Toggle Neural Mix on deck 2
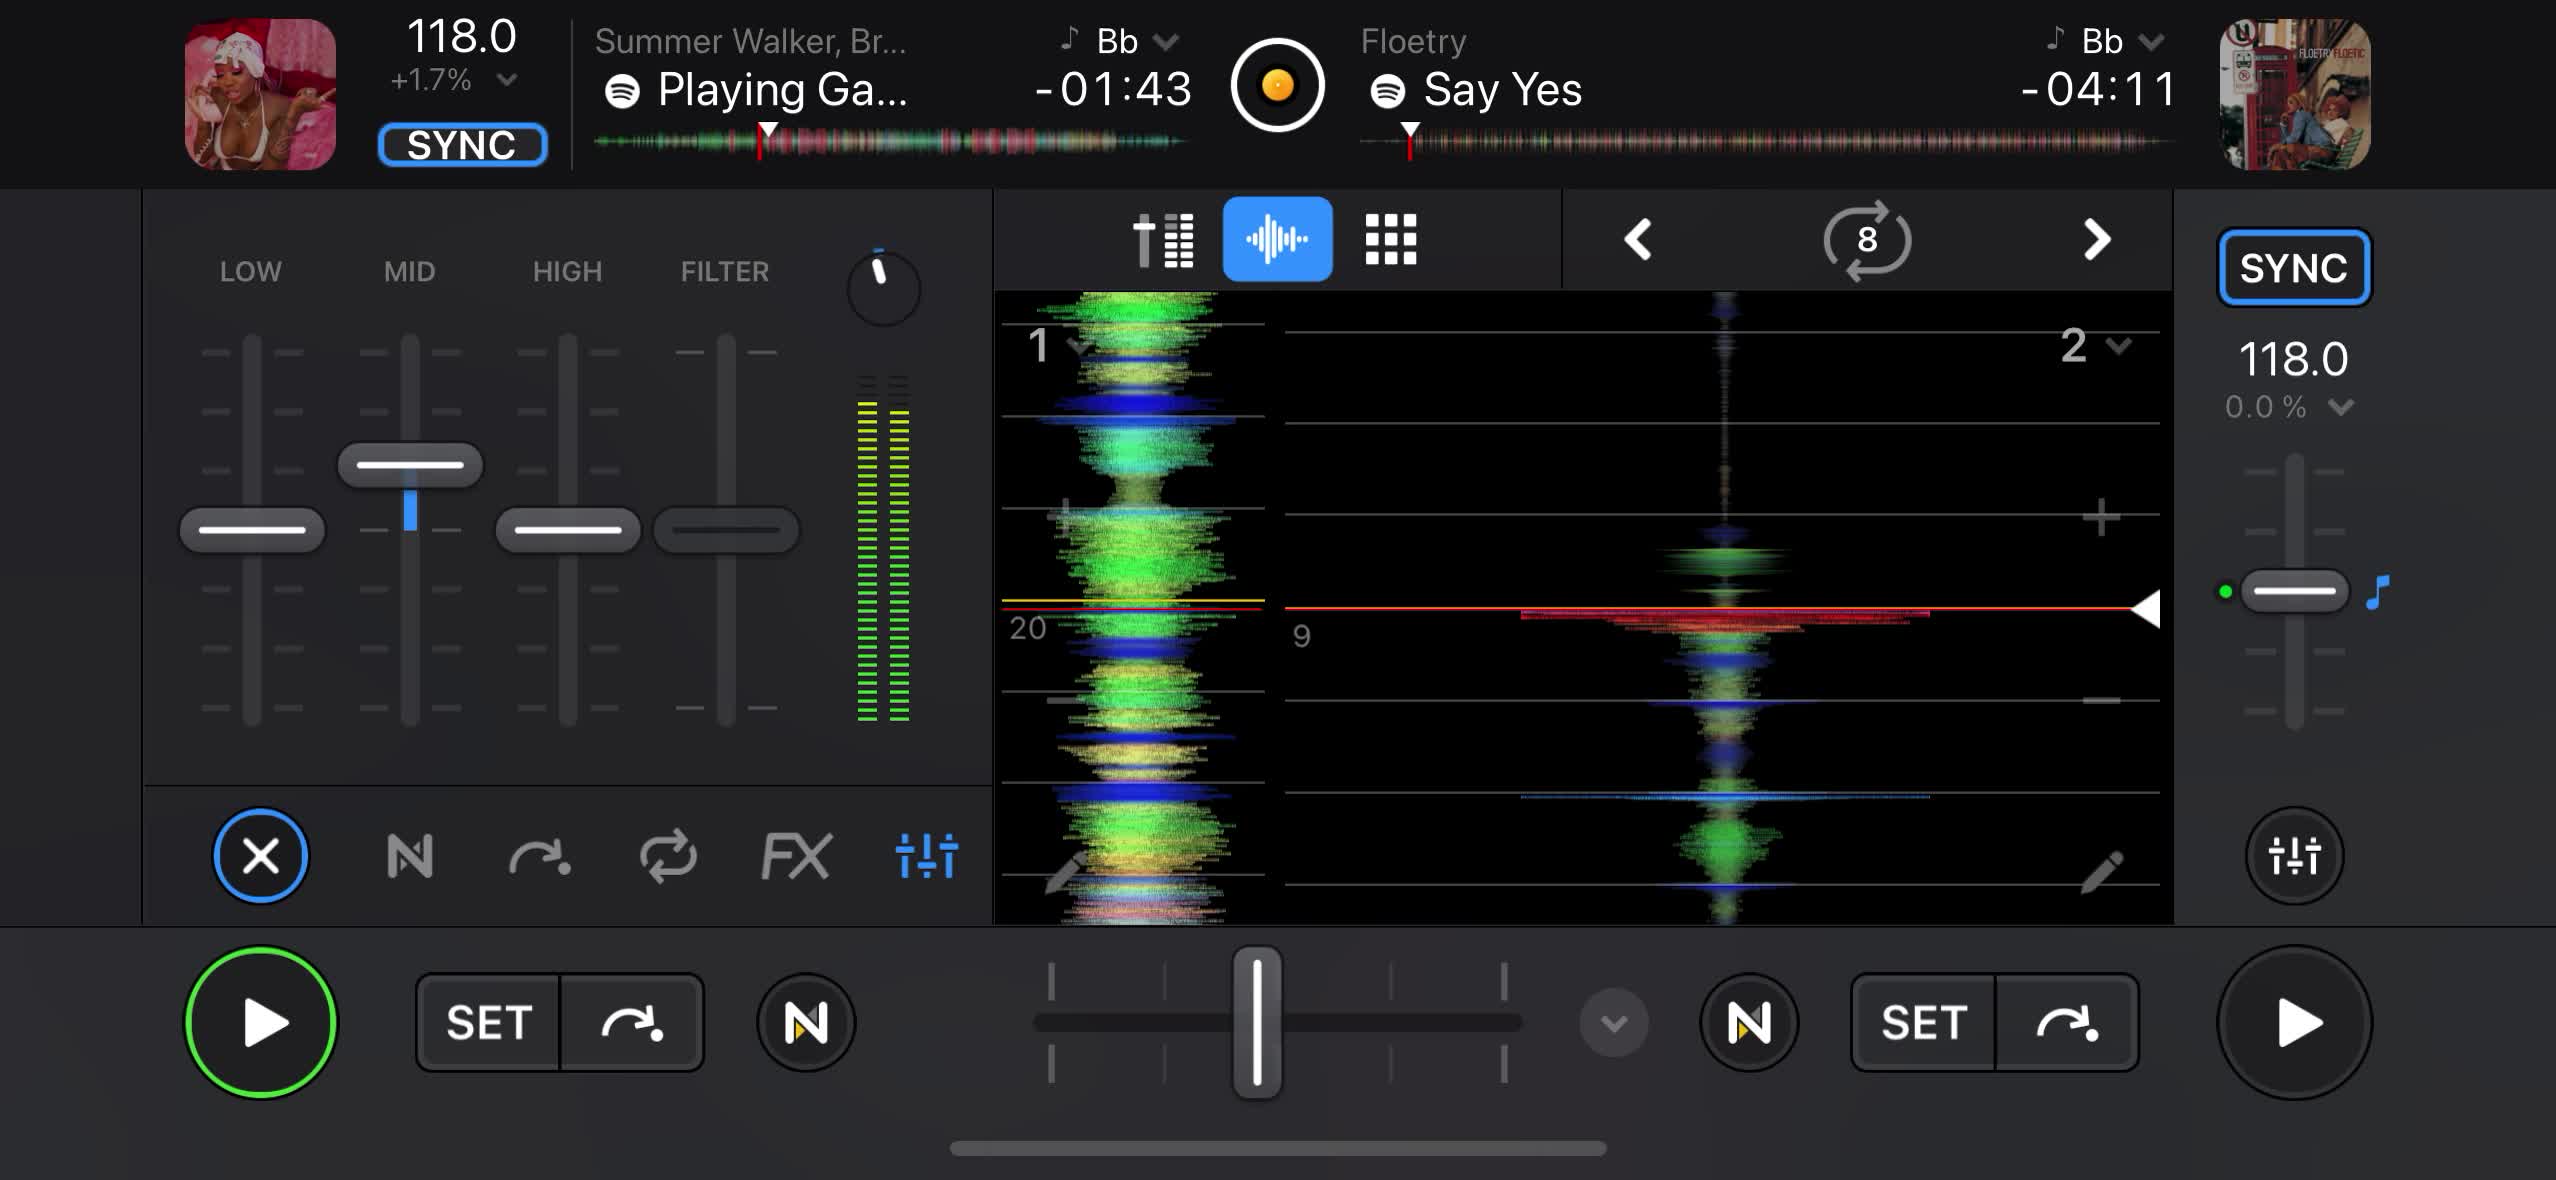 pyautogui.click(x=1749, y=1023)
